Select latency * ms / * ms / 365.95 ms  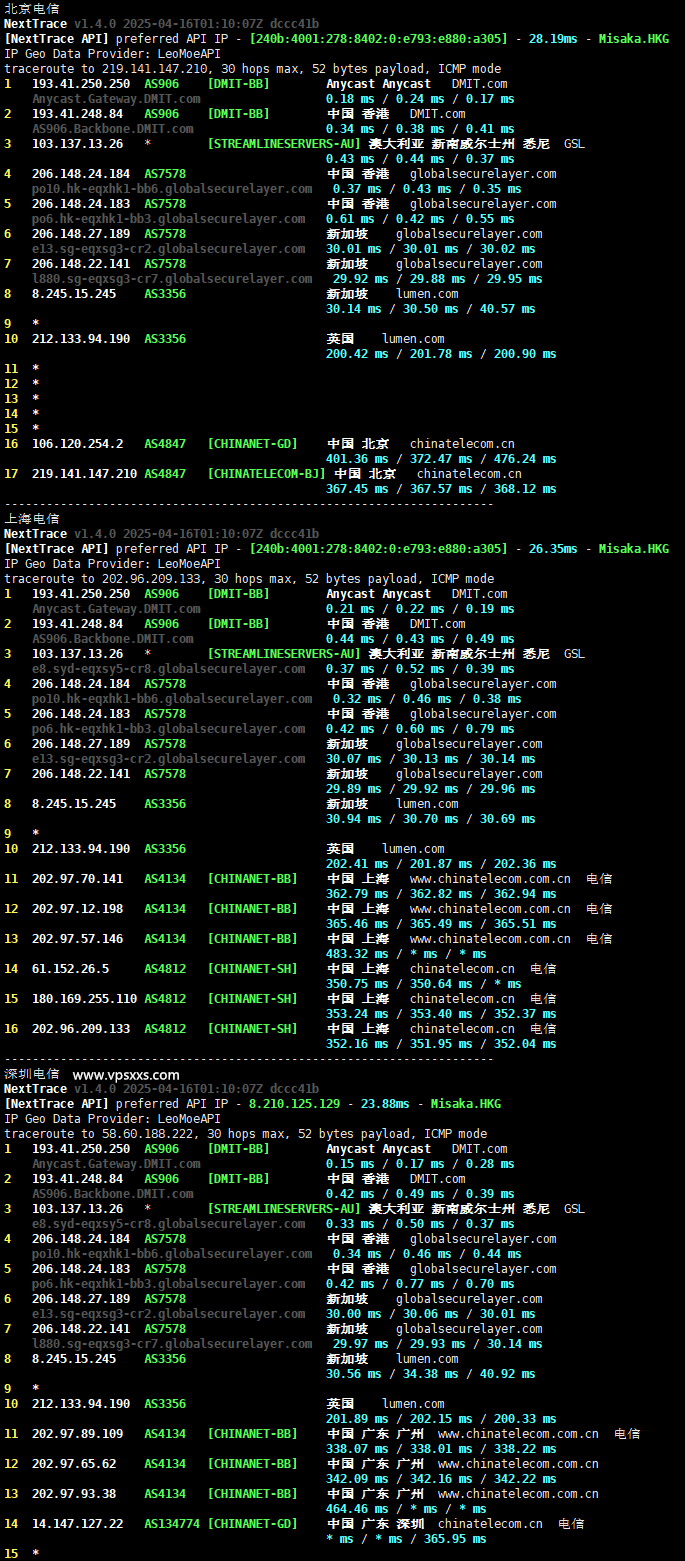(x=406, y=1539)
